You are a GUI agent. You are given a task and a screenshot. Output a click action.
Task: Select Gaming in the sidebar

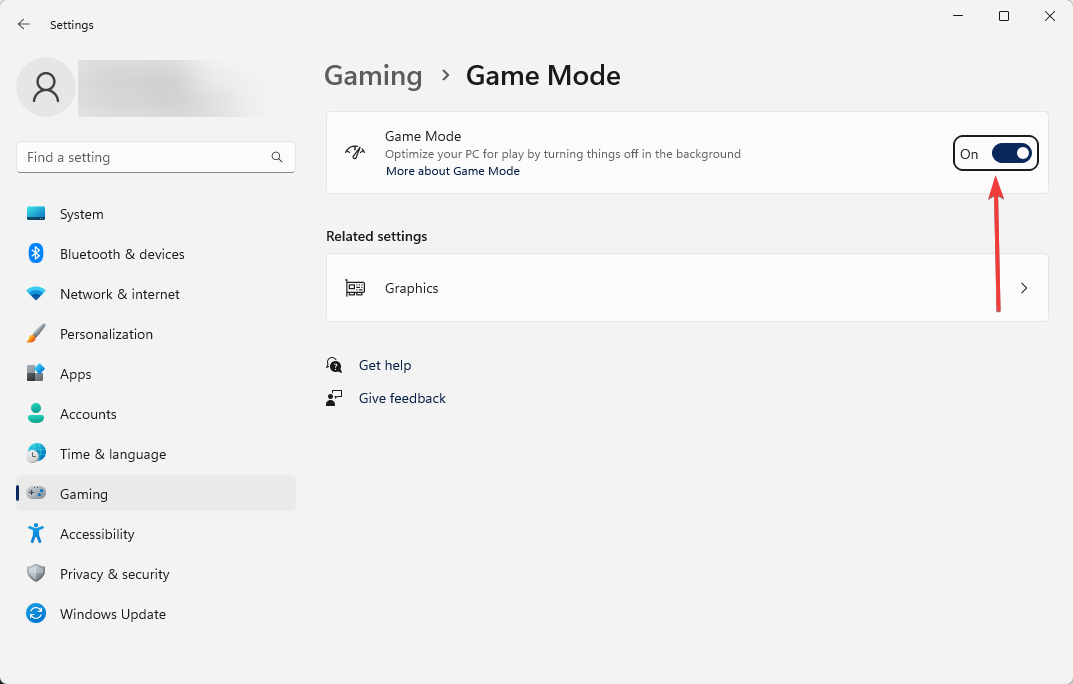(x=83, y=494)
